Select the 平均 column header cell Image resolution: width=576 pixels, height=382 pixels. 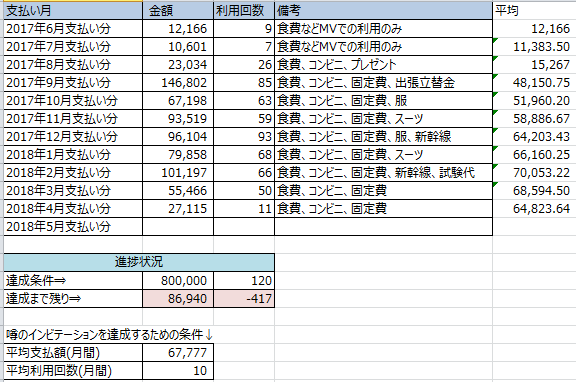[534, 11]
